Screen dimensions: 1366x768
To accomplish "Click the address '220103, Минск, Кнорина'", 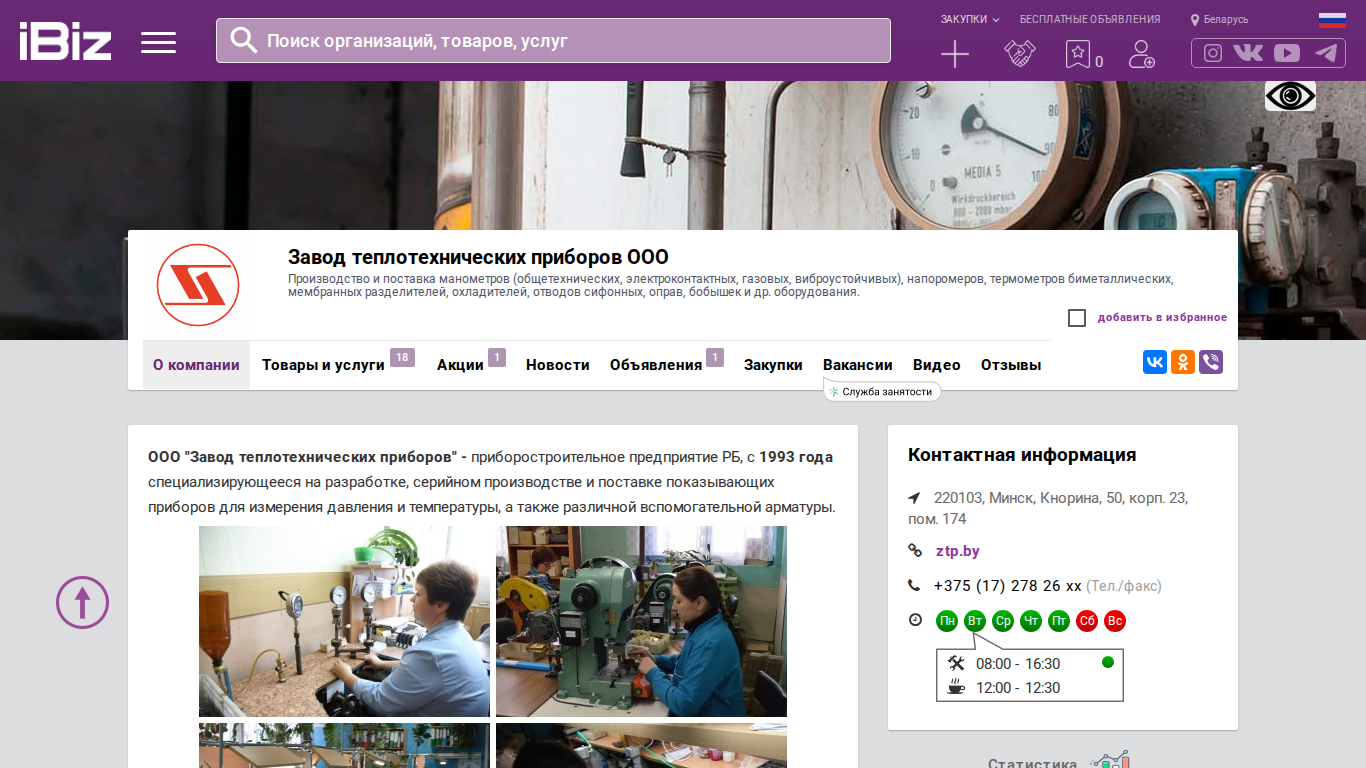I will [x=1048, y=508].
